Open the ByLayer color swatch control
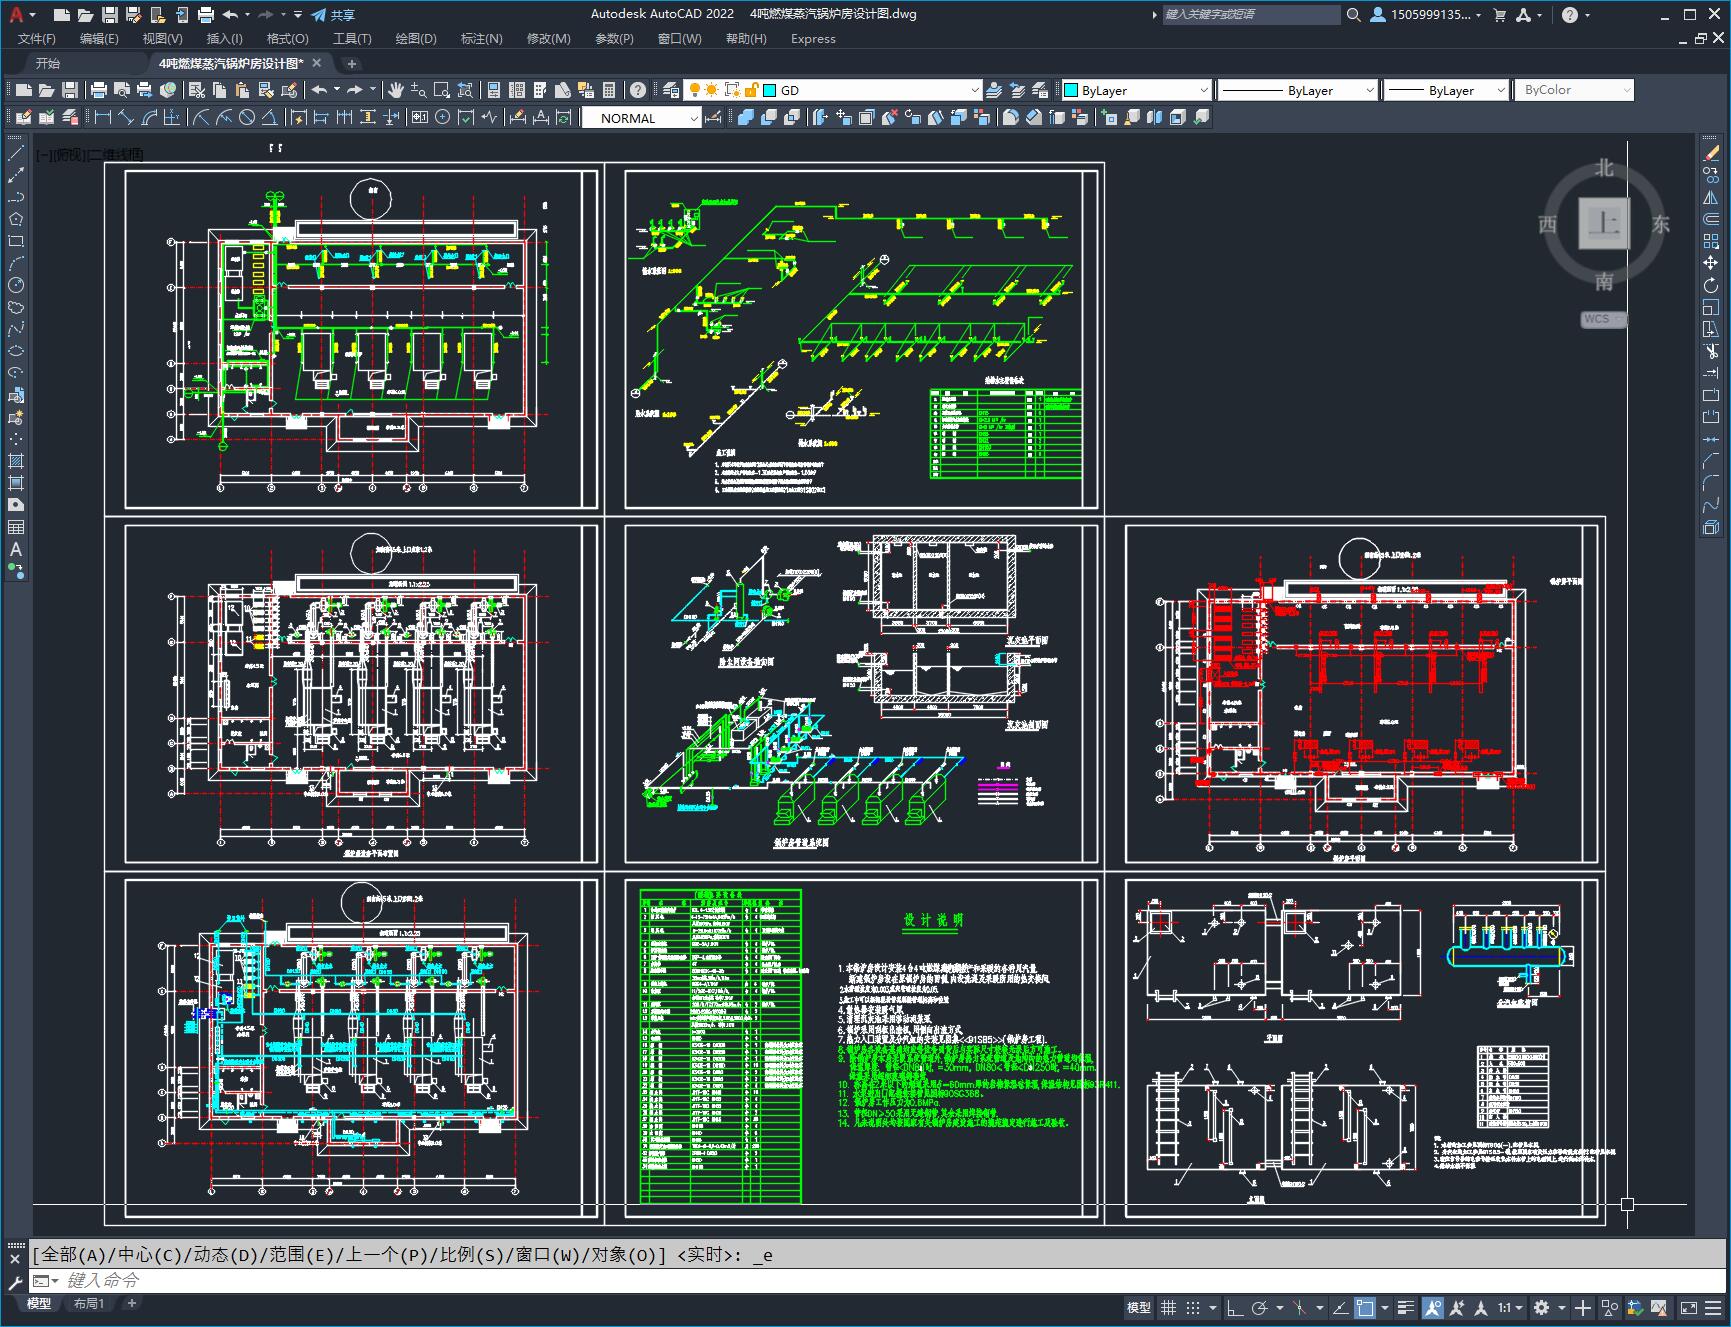This screenshot has width=1731, height=1327. (x=1136, y=90)
